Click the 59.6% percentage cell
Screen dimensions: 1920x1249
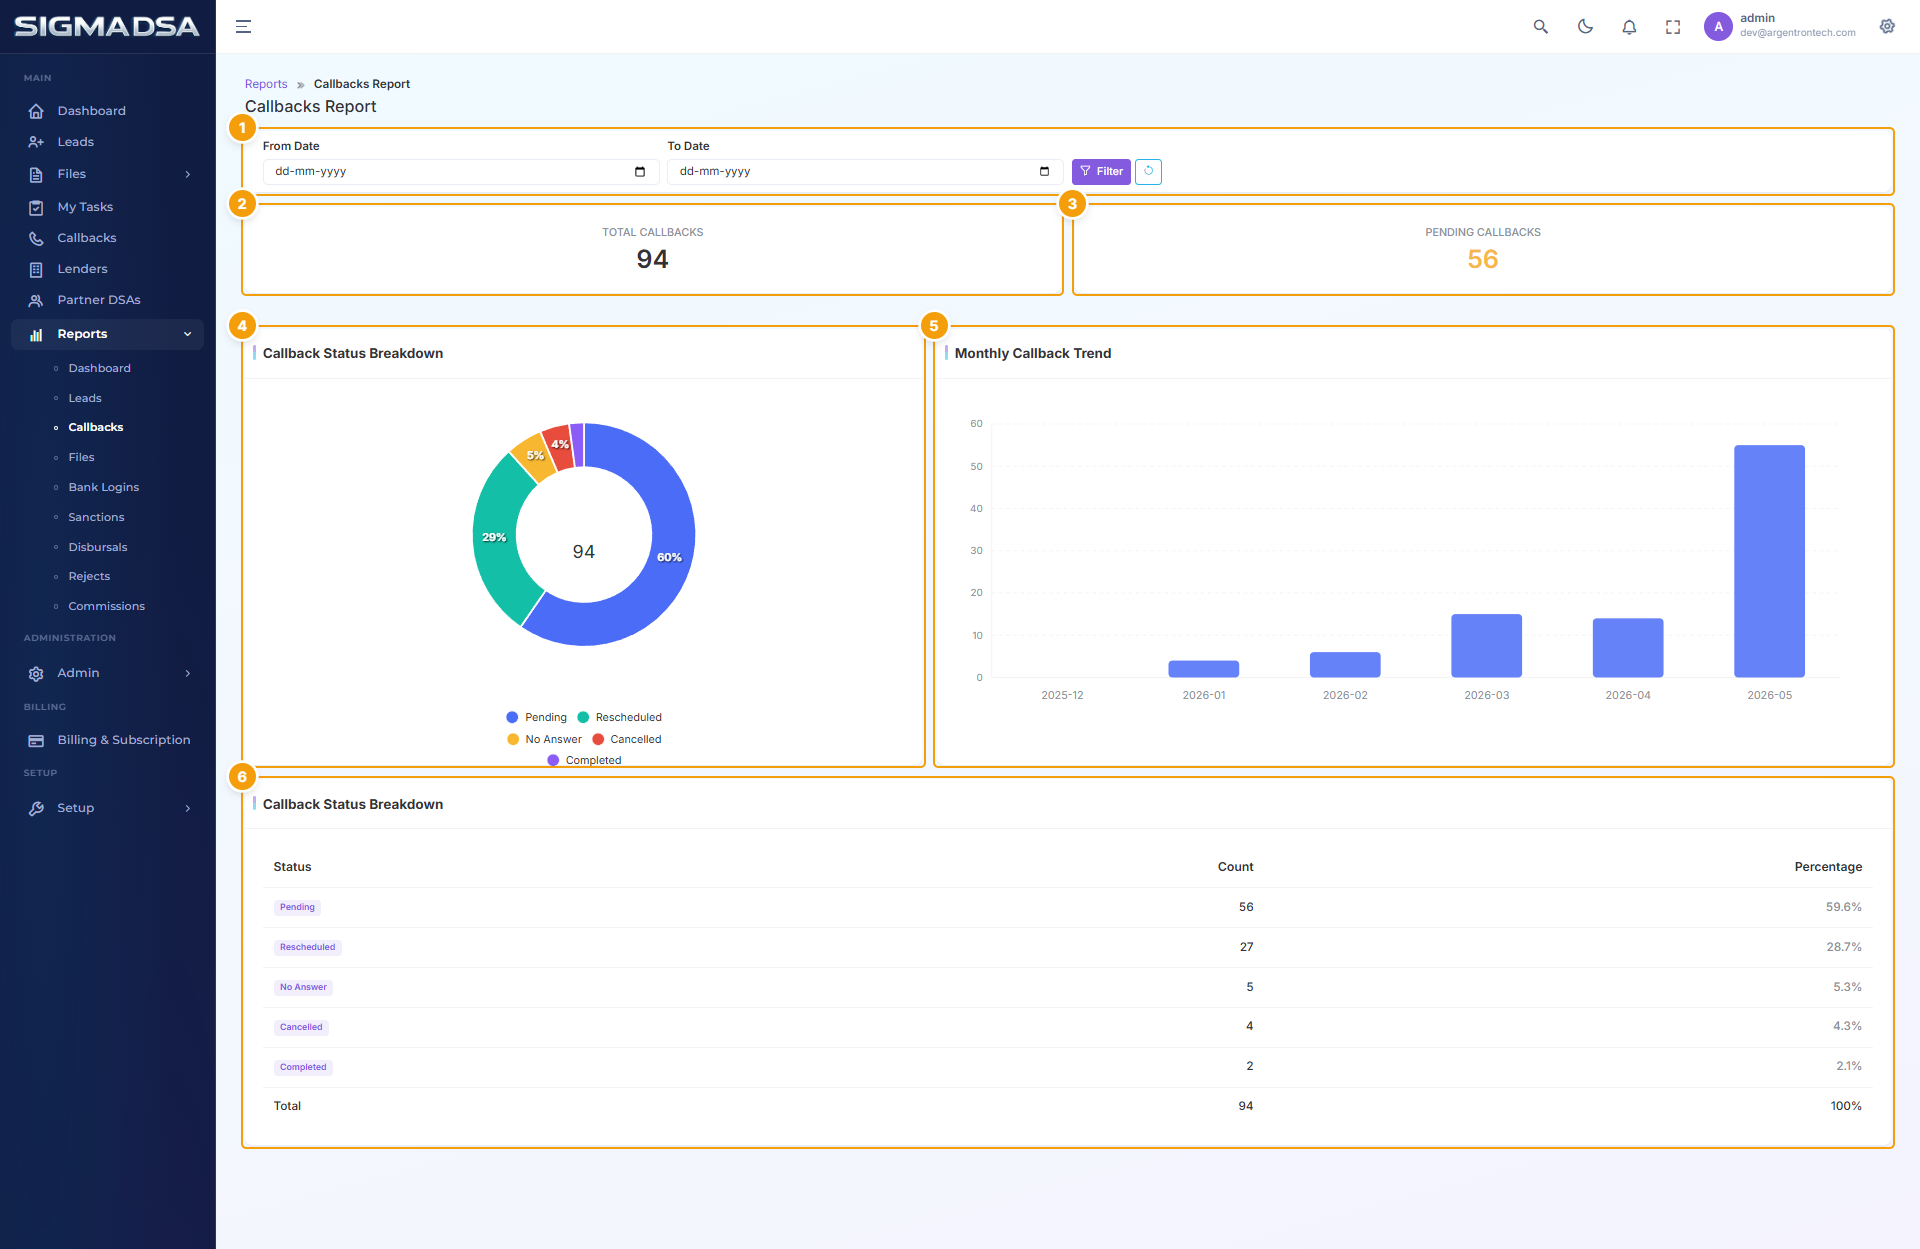point(1843,907)
